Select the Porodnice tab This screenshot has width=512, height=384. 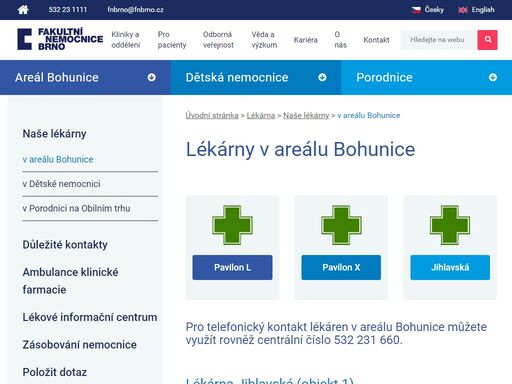coord(427,77)
